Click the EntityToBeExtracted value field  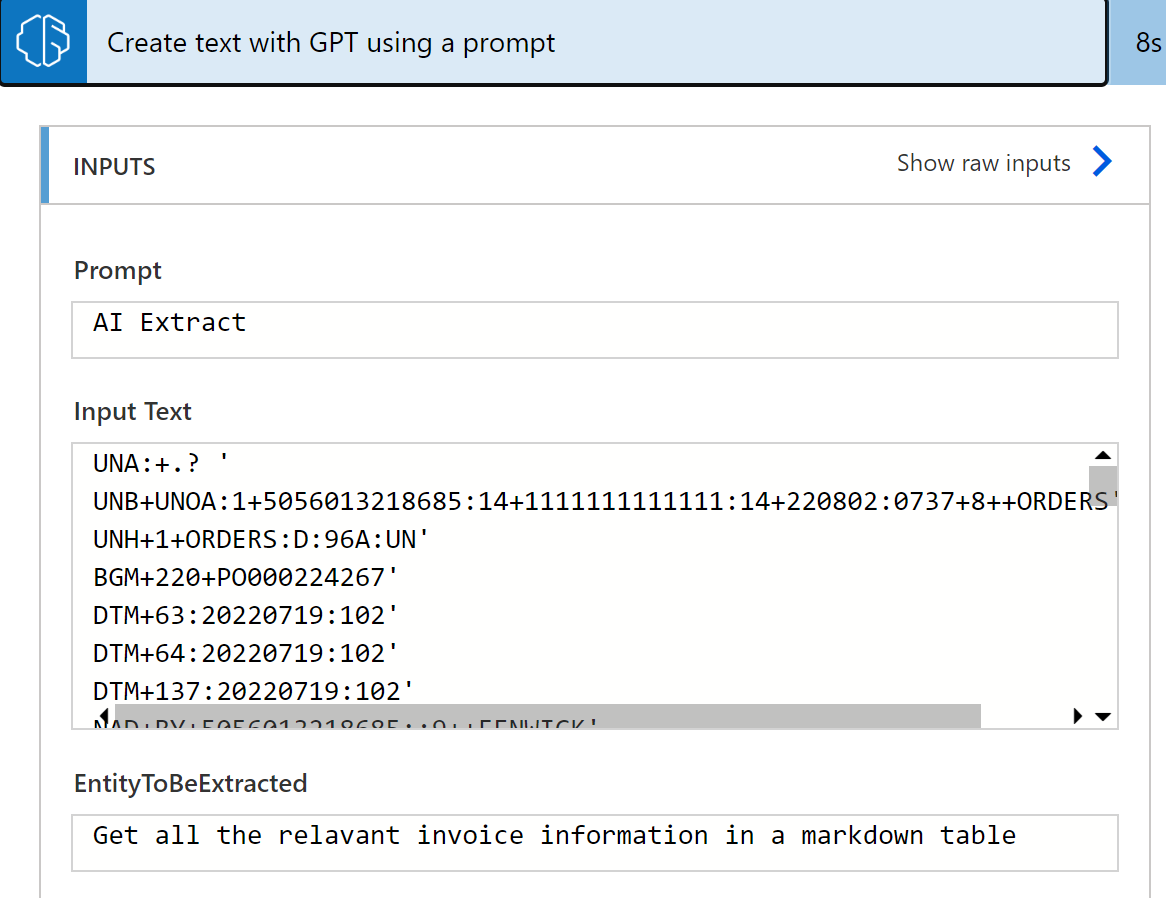(x=594, y=842)
